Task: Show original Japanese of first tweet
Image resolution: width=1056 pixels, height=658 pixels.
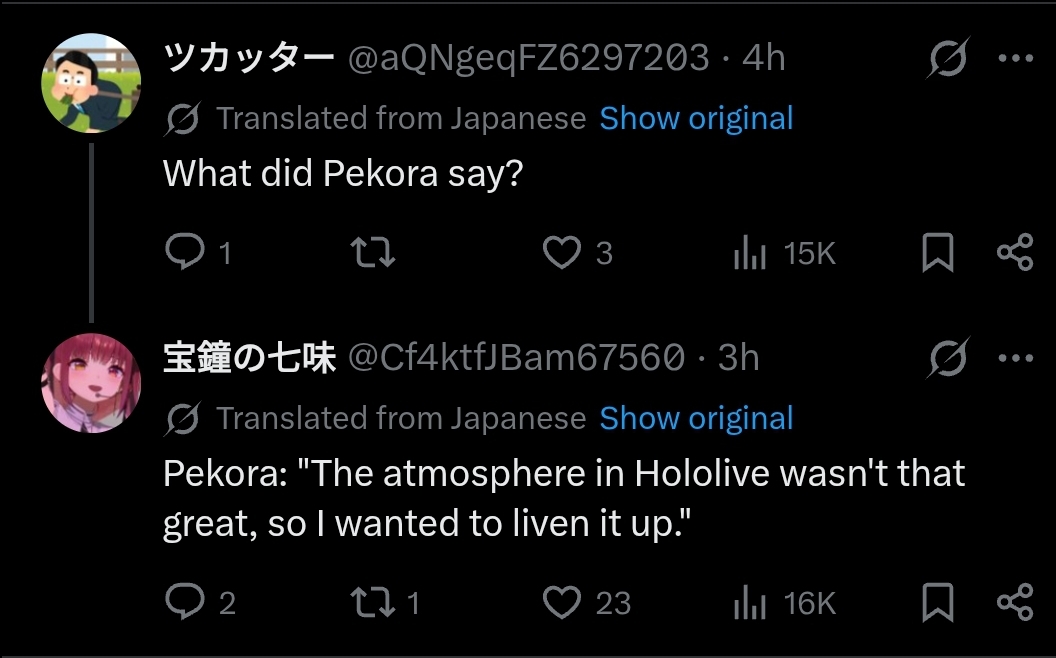Action: coord(696,118)
